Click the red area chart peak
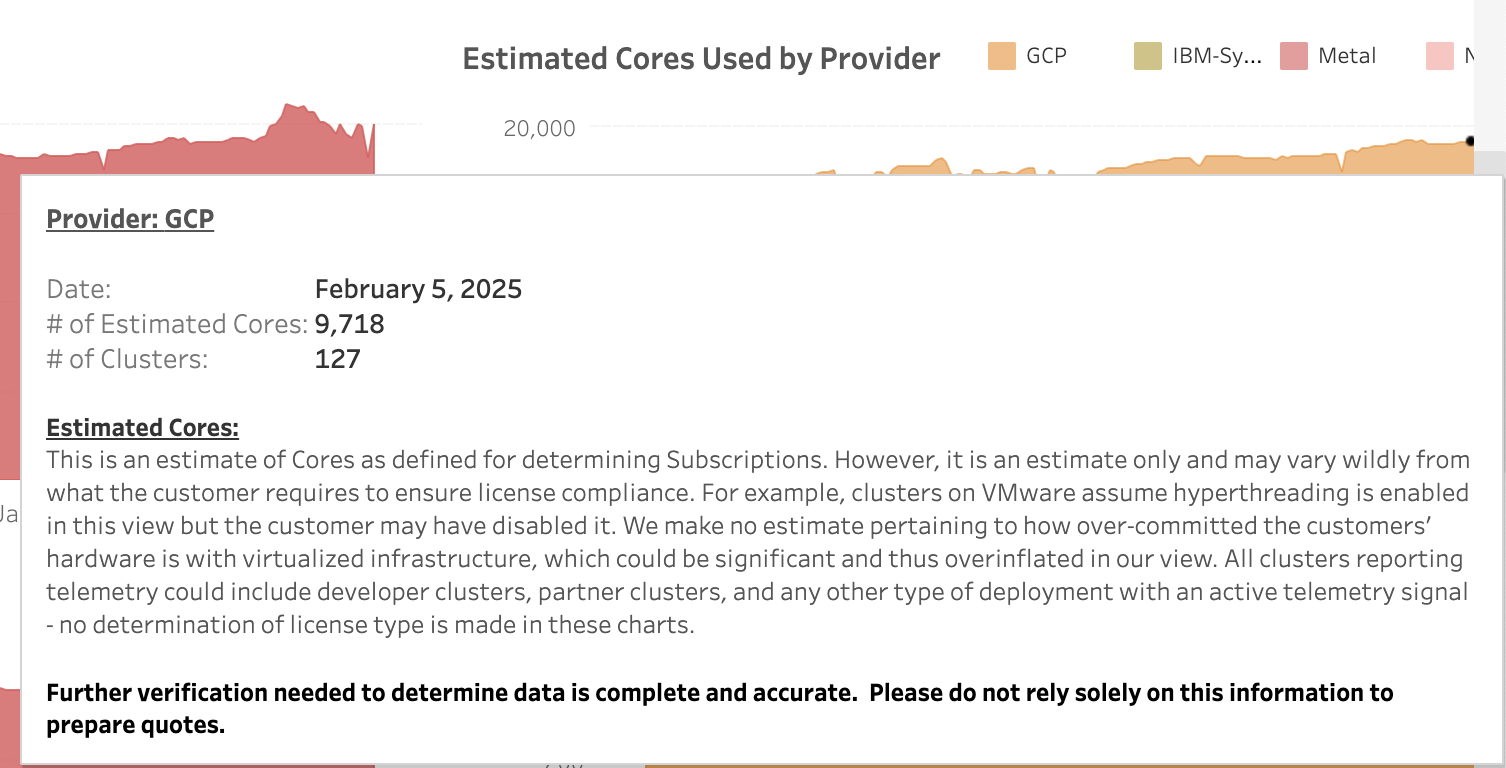Image resolution: width=1506 pixels, height=768 pixels. pos(291,108)
